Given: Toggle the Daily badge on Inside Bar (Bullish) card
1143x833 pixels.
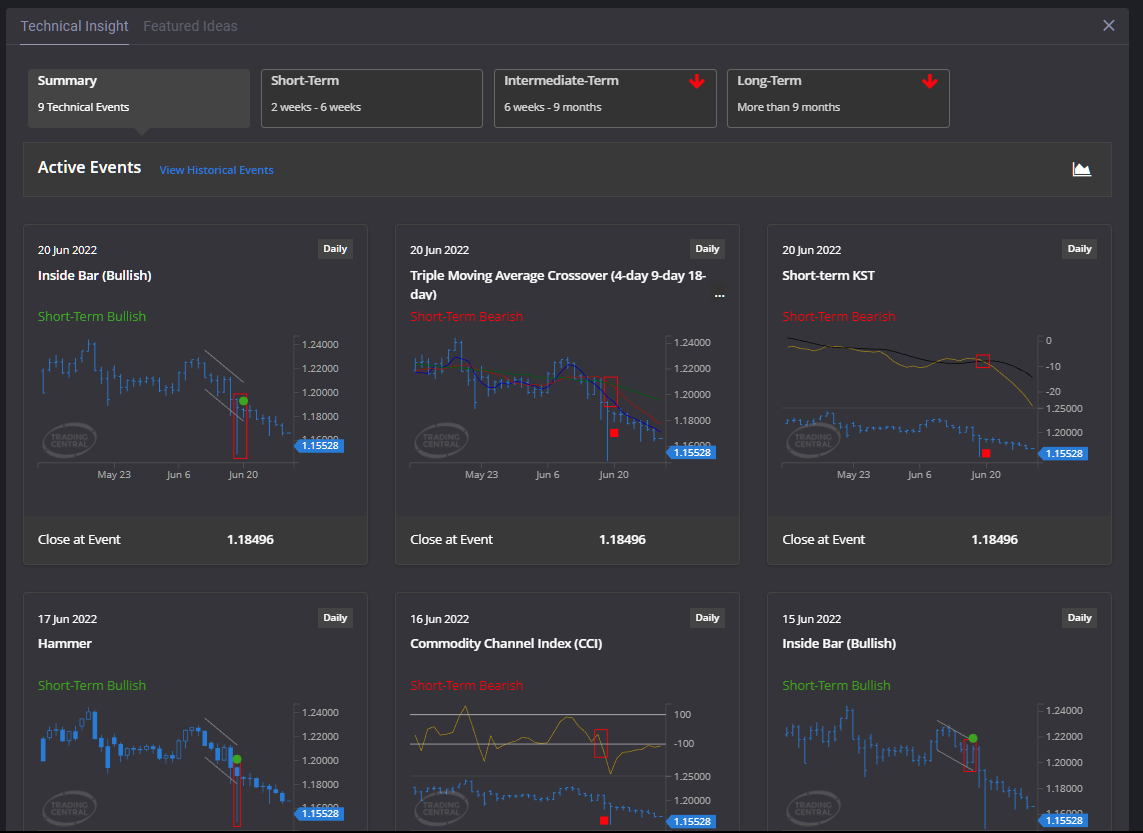Looking at the screenshot, I should coord(335,248).
